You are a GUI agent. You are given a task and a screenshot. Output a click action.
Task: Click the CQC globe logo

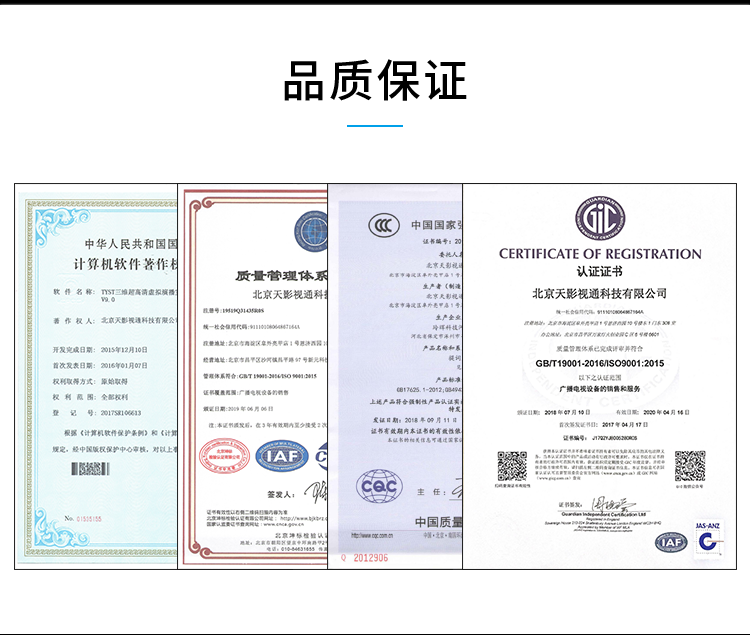pos(379,486)
